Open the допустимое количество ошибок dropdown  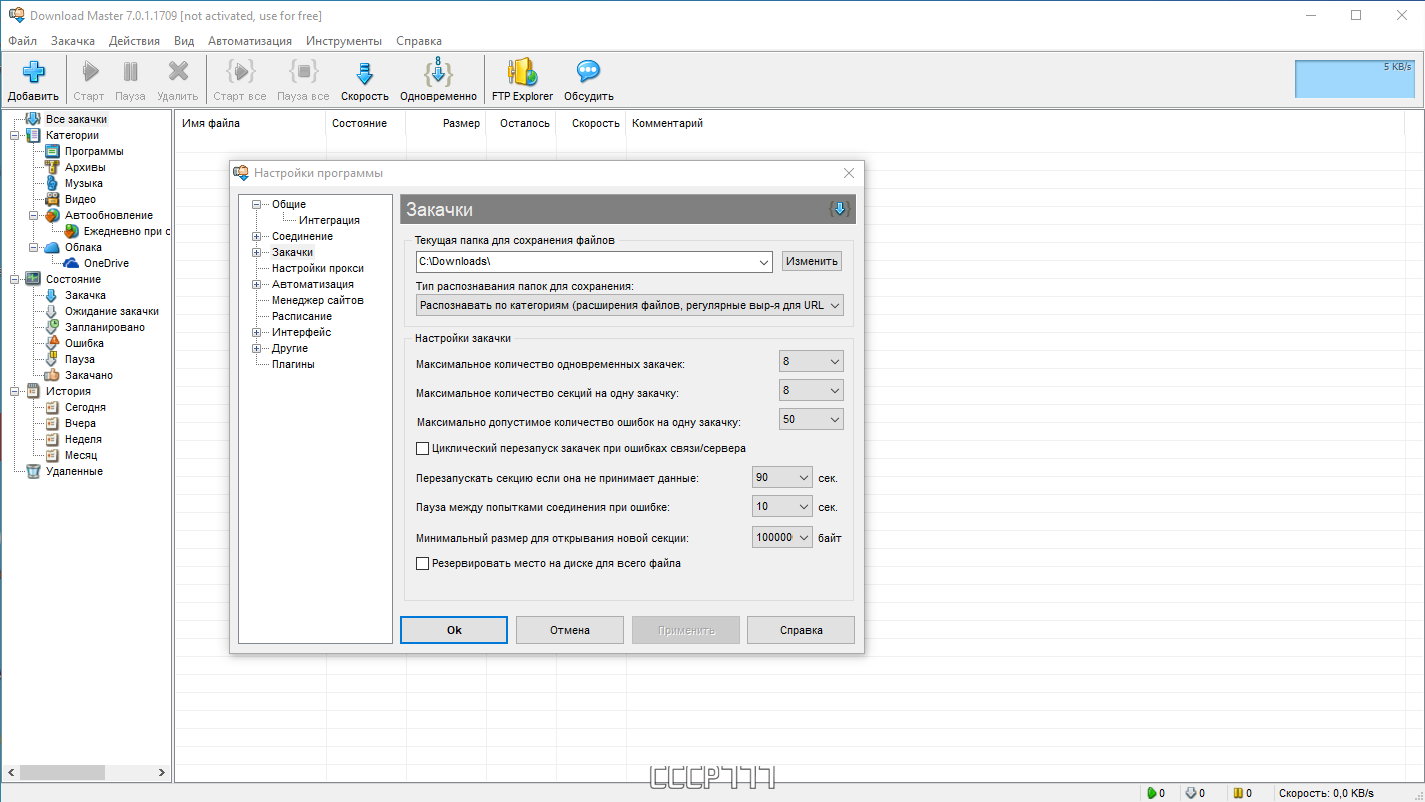811,419
